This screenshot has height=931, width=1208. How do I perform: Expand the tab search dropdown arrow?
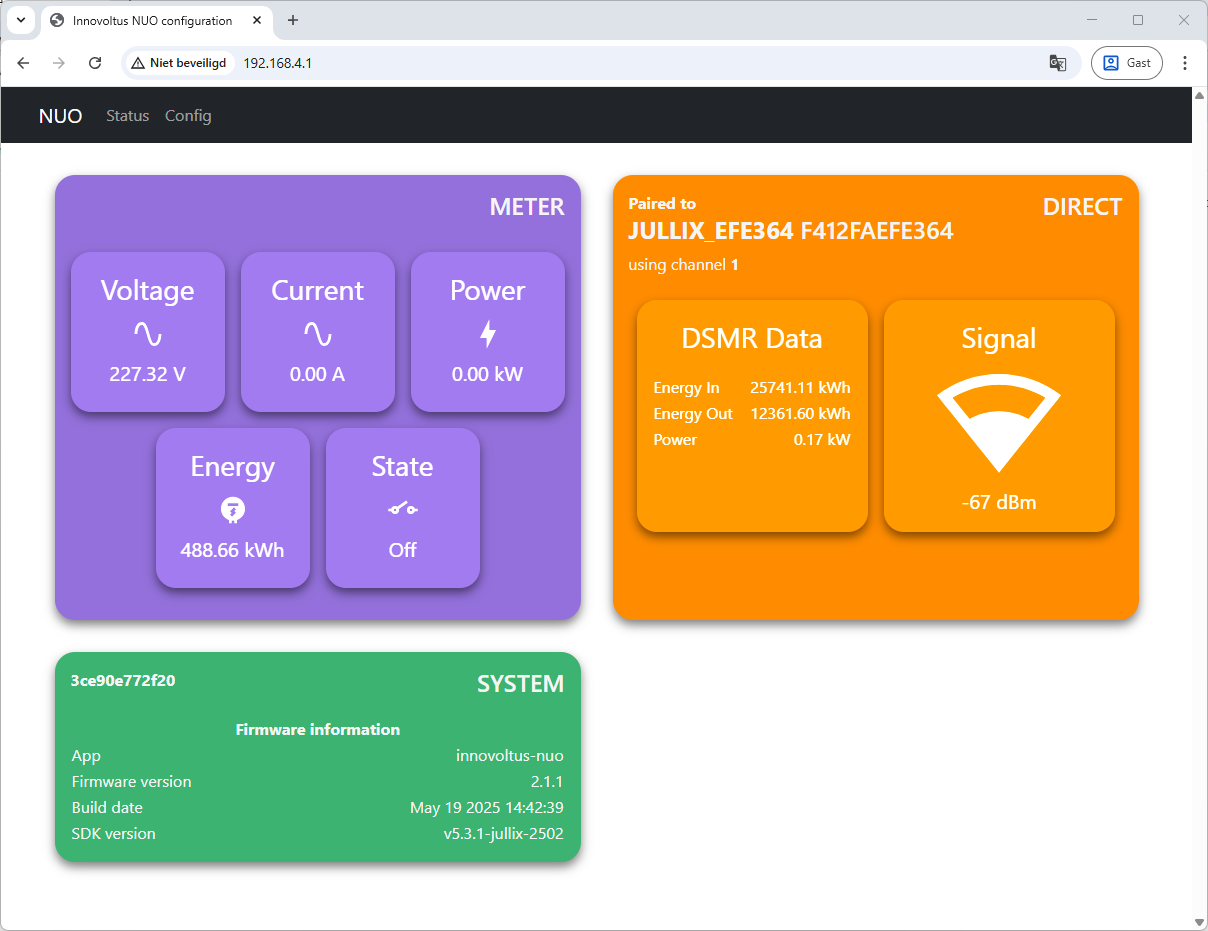[20, 20]
